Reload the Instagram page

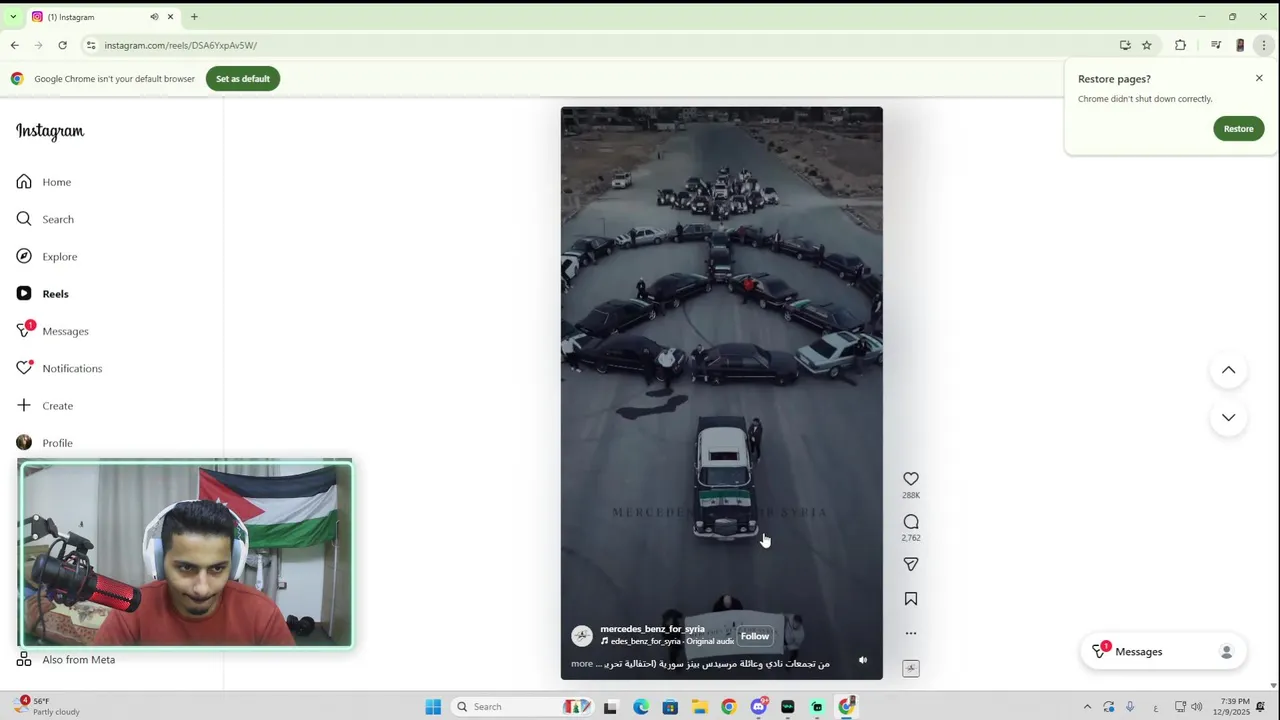click(x=63, y=45)
